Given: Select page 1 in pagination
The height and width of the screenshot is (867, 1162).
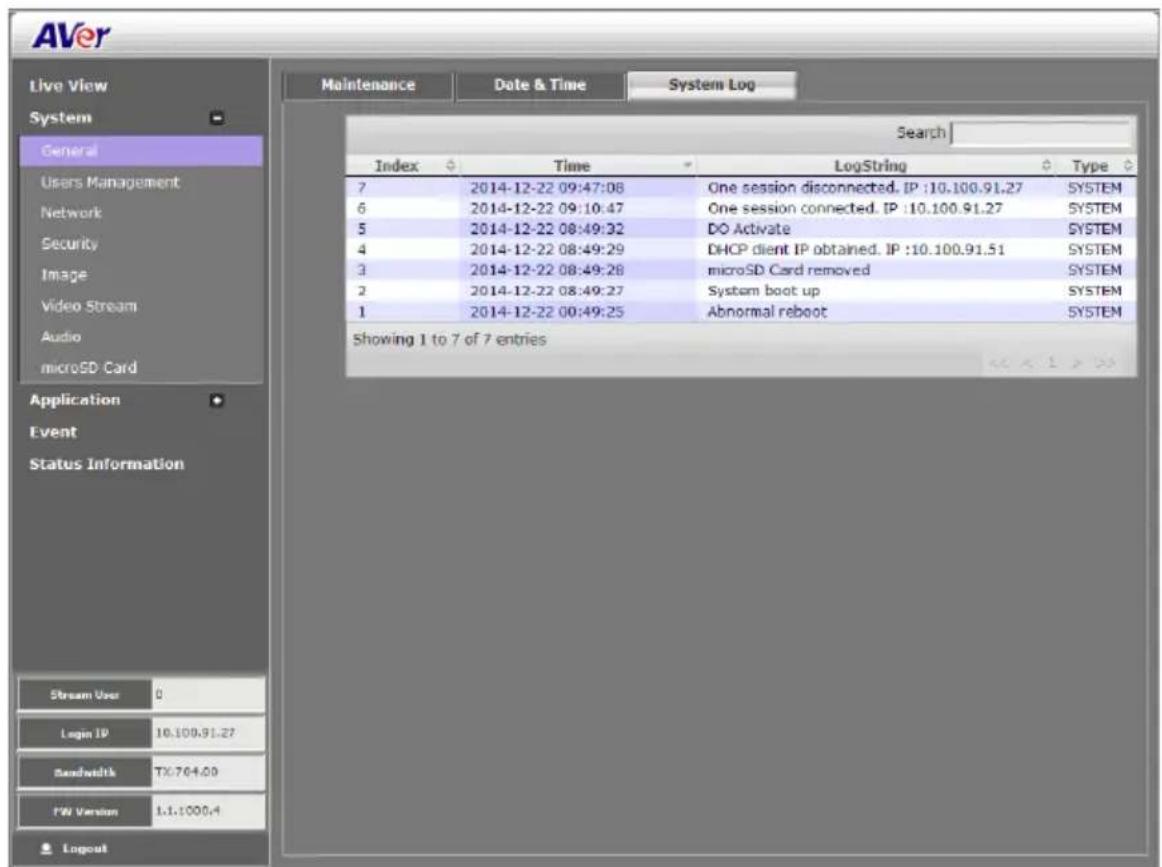Looking at the screenshot, I should (1051, 362).
